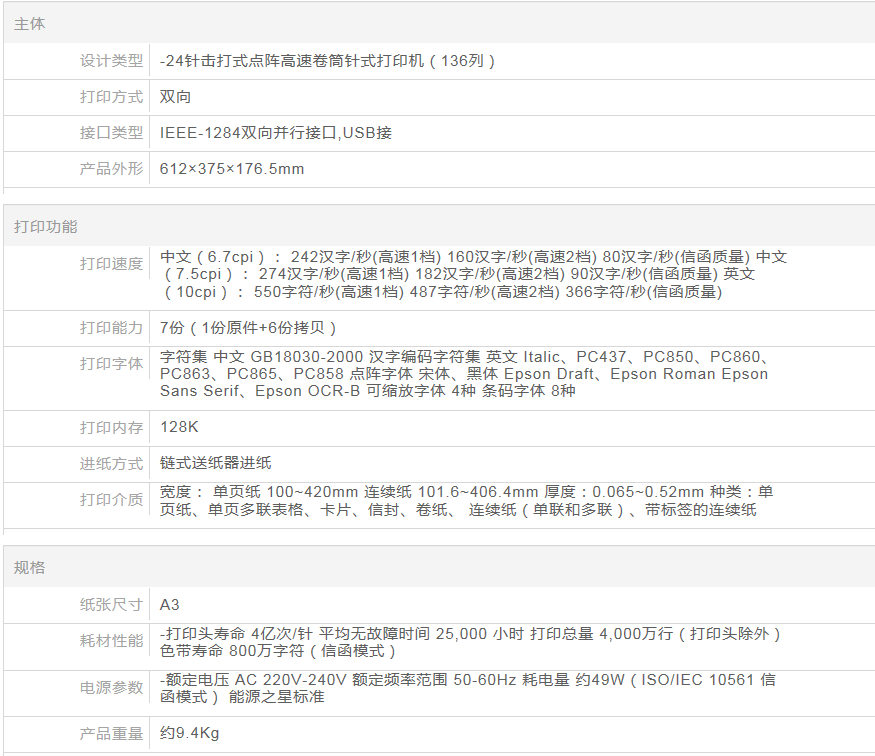This screenshot has height=756, width=875.
Task: Click the 规格 section header
Action: 30,568
